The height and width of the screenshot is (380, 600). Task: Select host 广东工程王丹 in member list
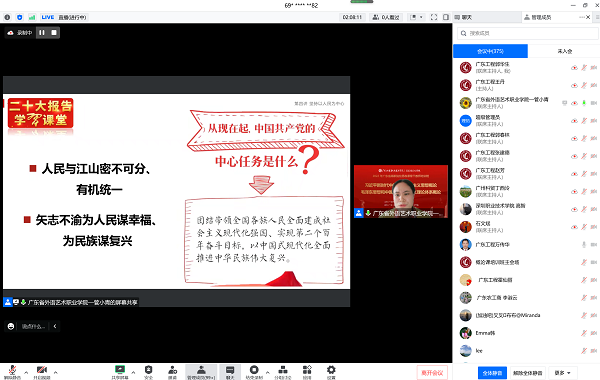526,85
